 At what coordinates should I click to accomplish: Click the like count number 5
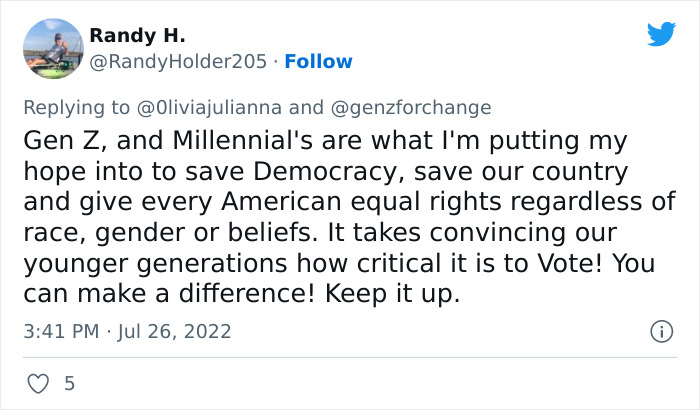[69, 383]
